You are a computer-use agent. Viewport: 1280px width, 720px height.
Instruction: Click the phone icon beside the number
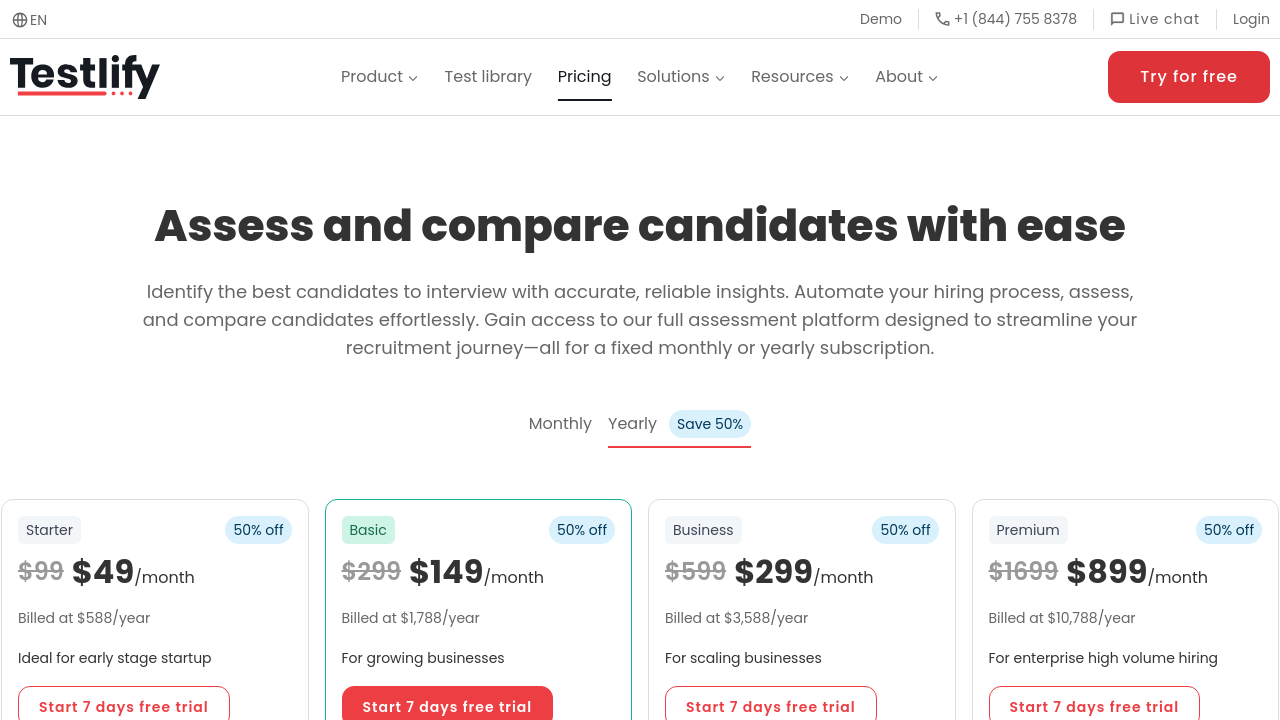tap(942, 19)
